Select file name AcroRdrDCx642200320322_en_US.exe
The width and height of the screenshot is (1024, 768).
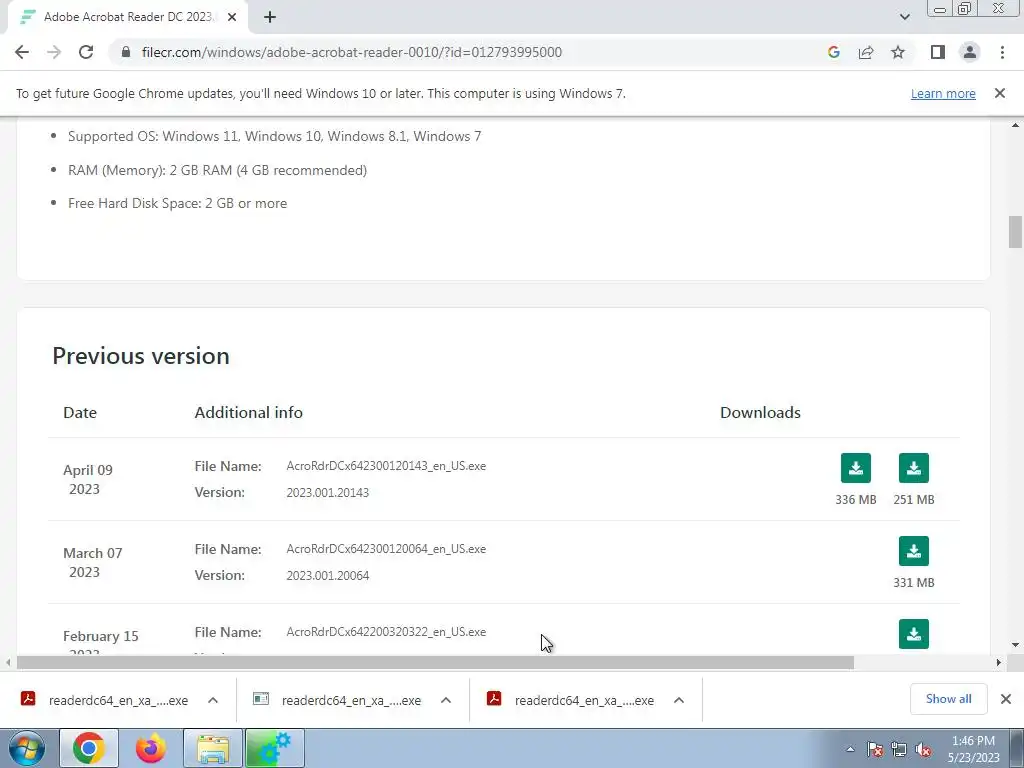point(386,632)
